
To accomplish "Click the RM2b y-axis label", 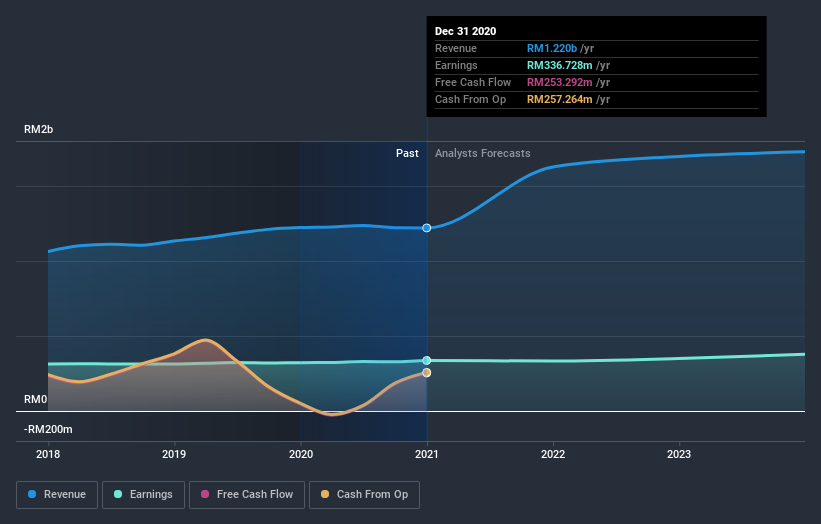I will tap(38, 129).
